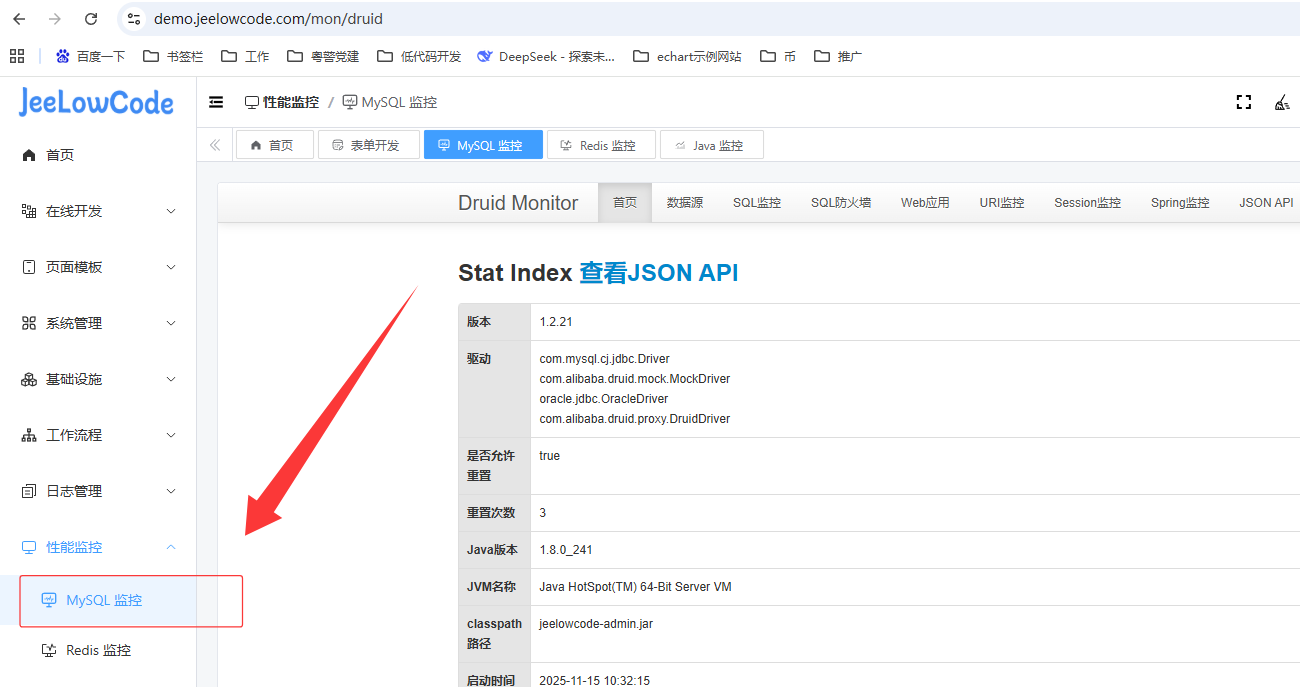The height and width of the screenshot is (687, 1300).
Task: Go back using browser back arrow
Action: [x=19, y=19]
